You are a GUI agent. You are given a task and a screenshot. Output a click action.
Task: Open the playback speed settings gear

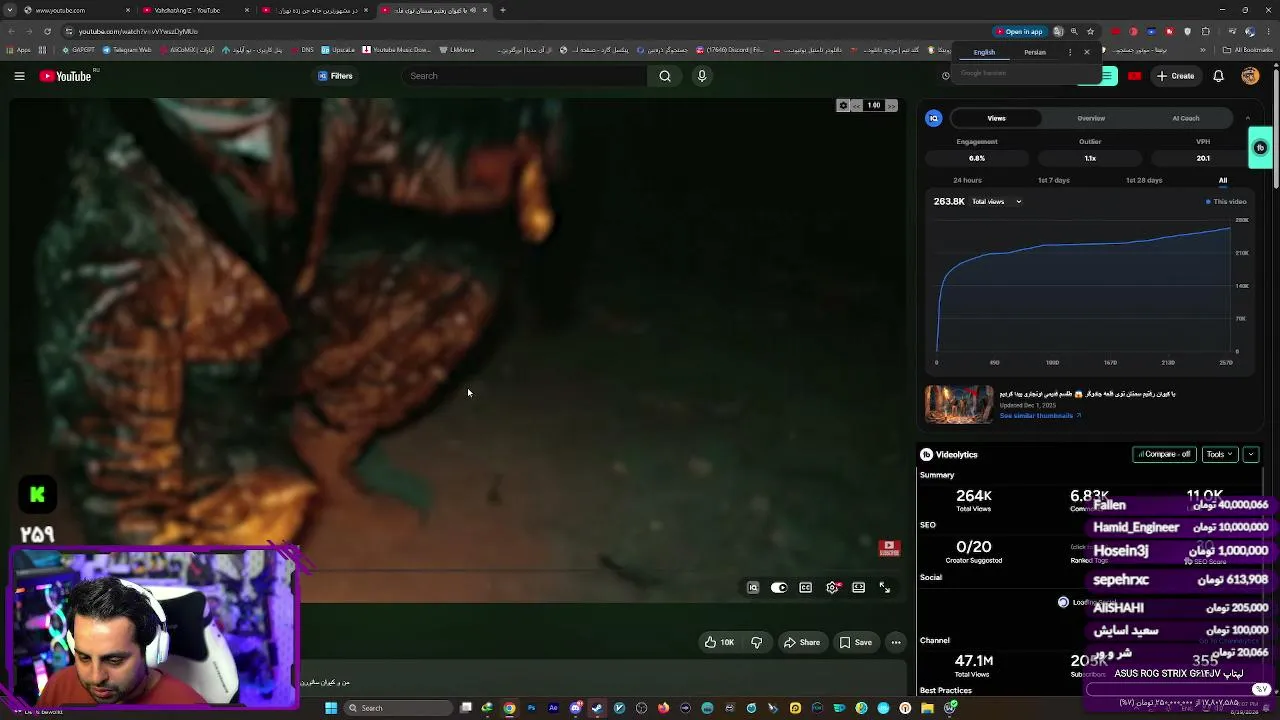843,106
